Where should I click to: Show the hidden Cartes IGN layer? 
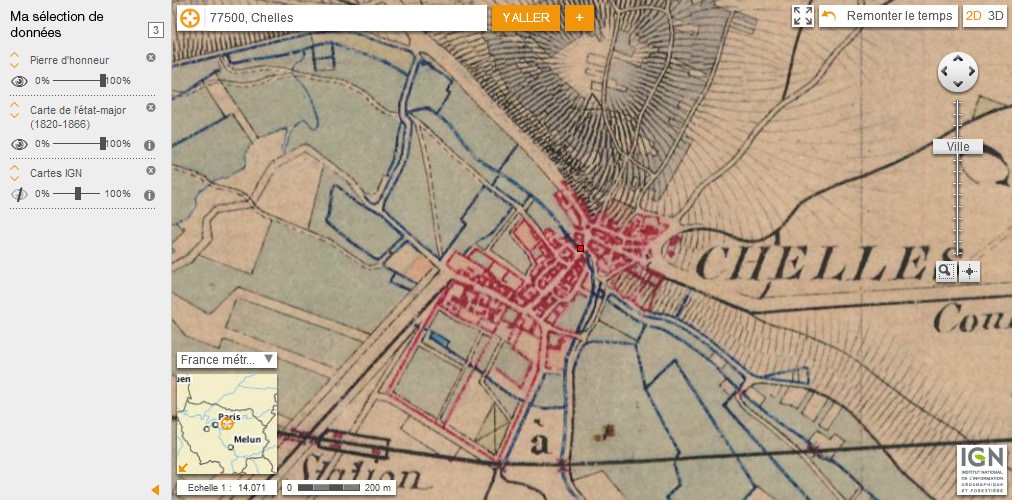point(19,194)
